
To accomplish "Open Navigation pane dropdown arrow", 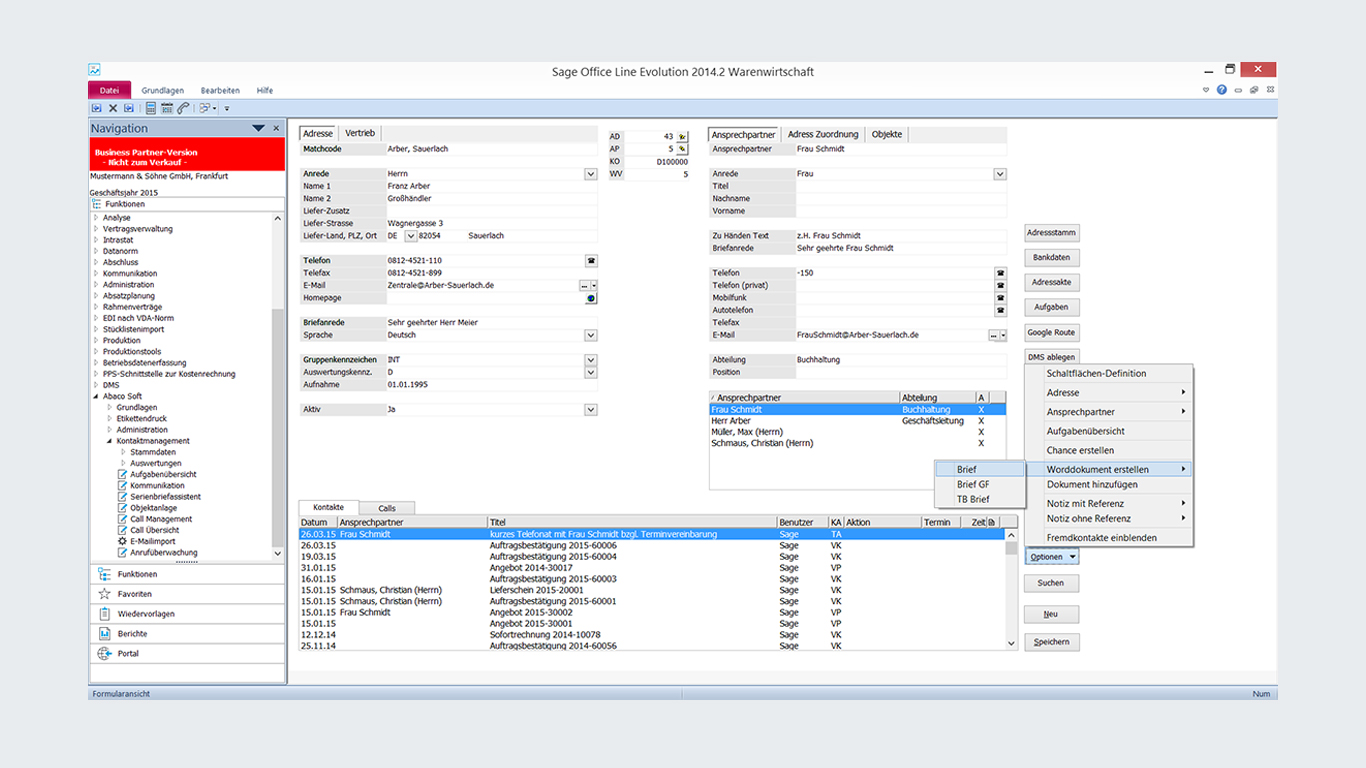I will click(x=258, y=128).
